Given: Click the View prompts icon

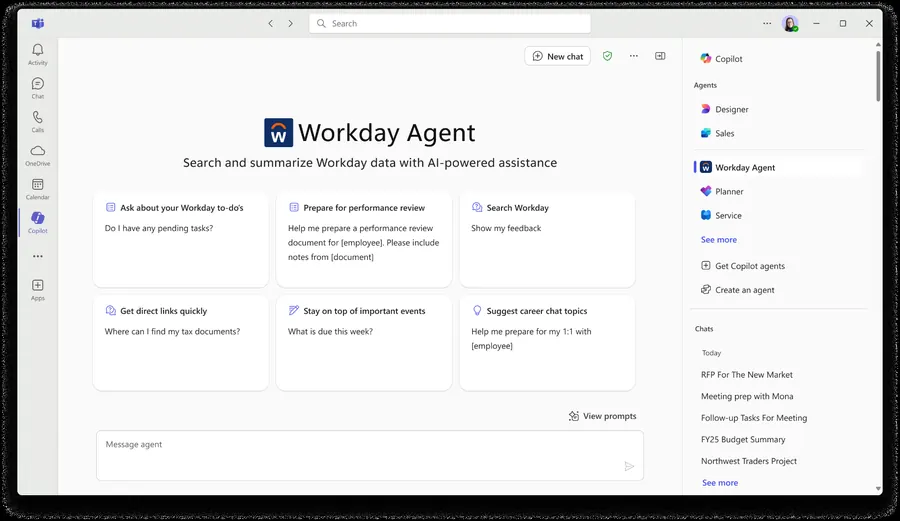Looking at the screenshot, I should pos(573,416).
